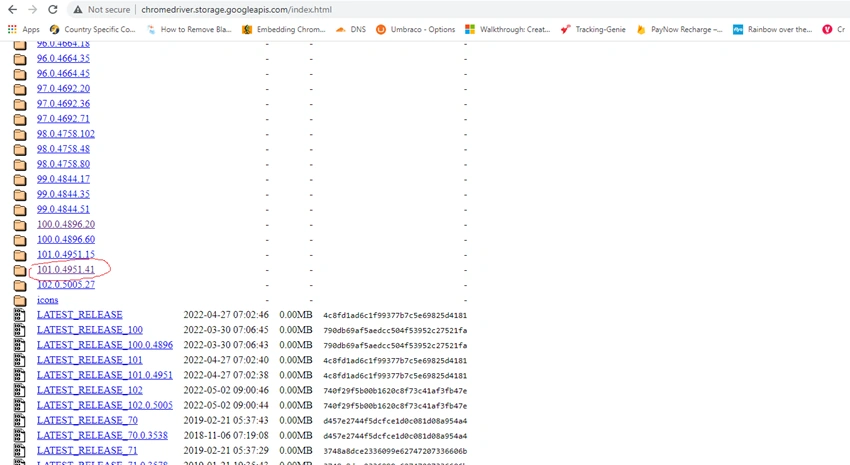The width and height of the screenshot is (850, 465).
Task: Open folder link 98.0.4758.80
Action: (63, 164)
